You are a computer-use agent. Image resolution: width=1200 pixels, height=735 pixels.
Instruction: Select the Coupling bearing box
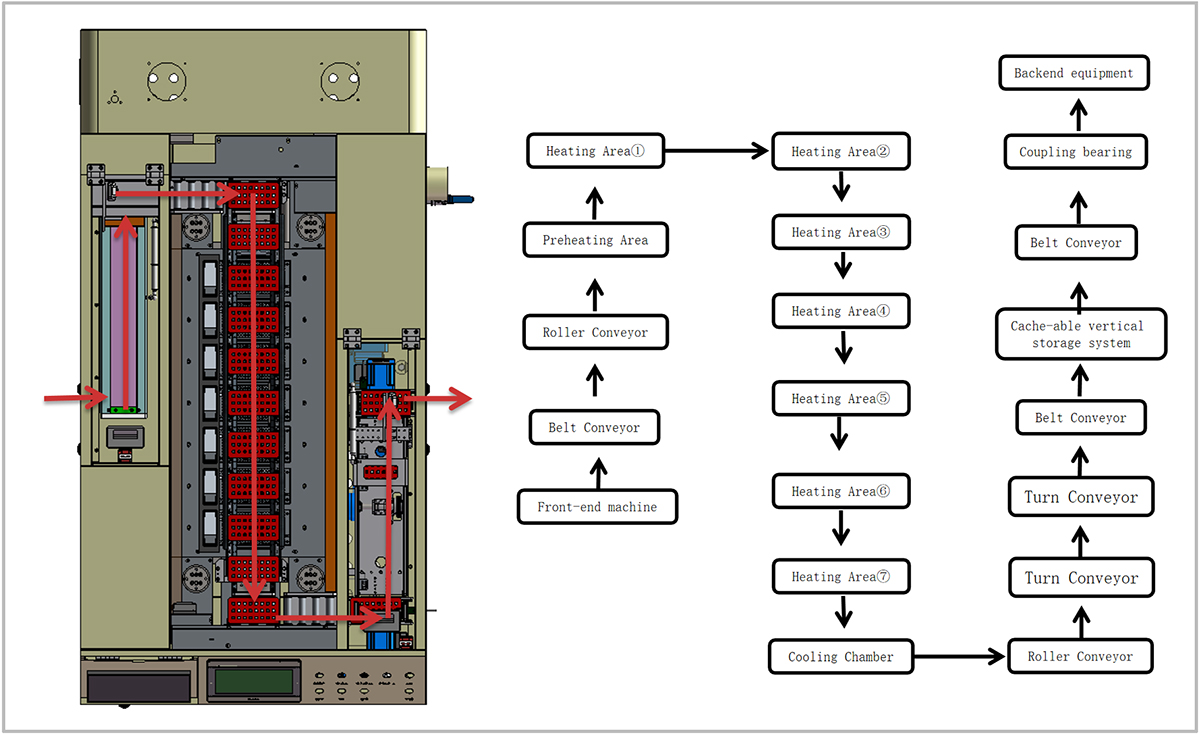[x=1075, y=152]
